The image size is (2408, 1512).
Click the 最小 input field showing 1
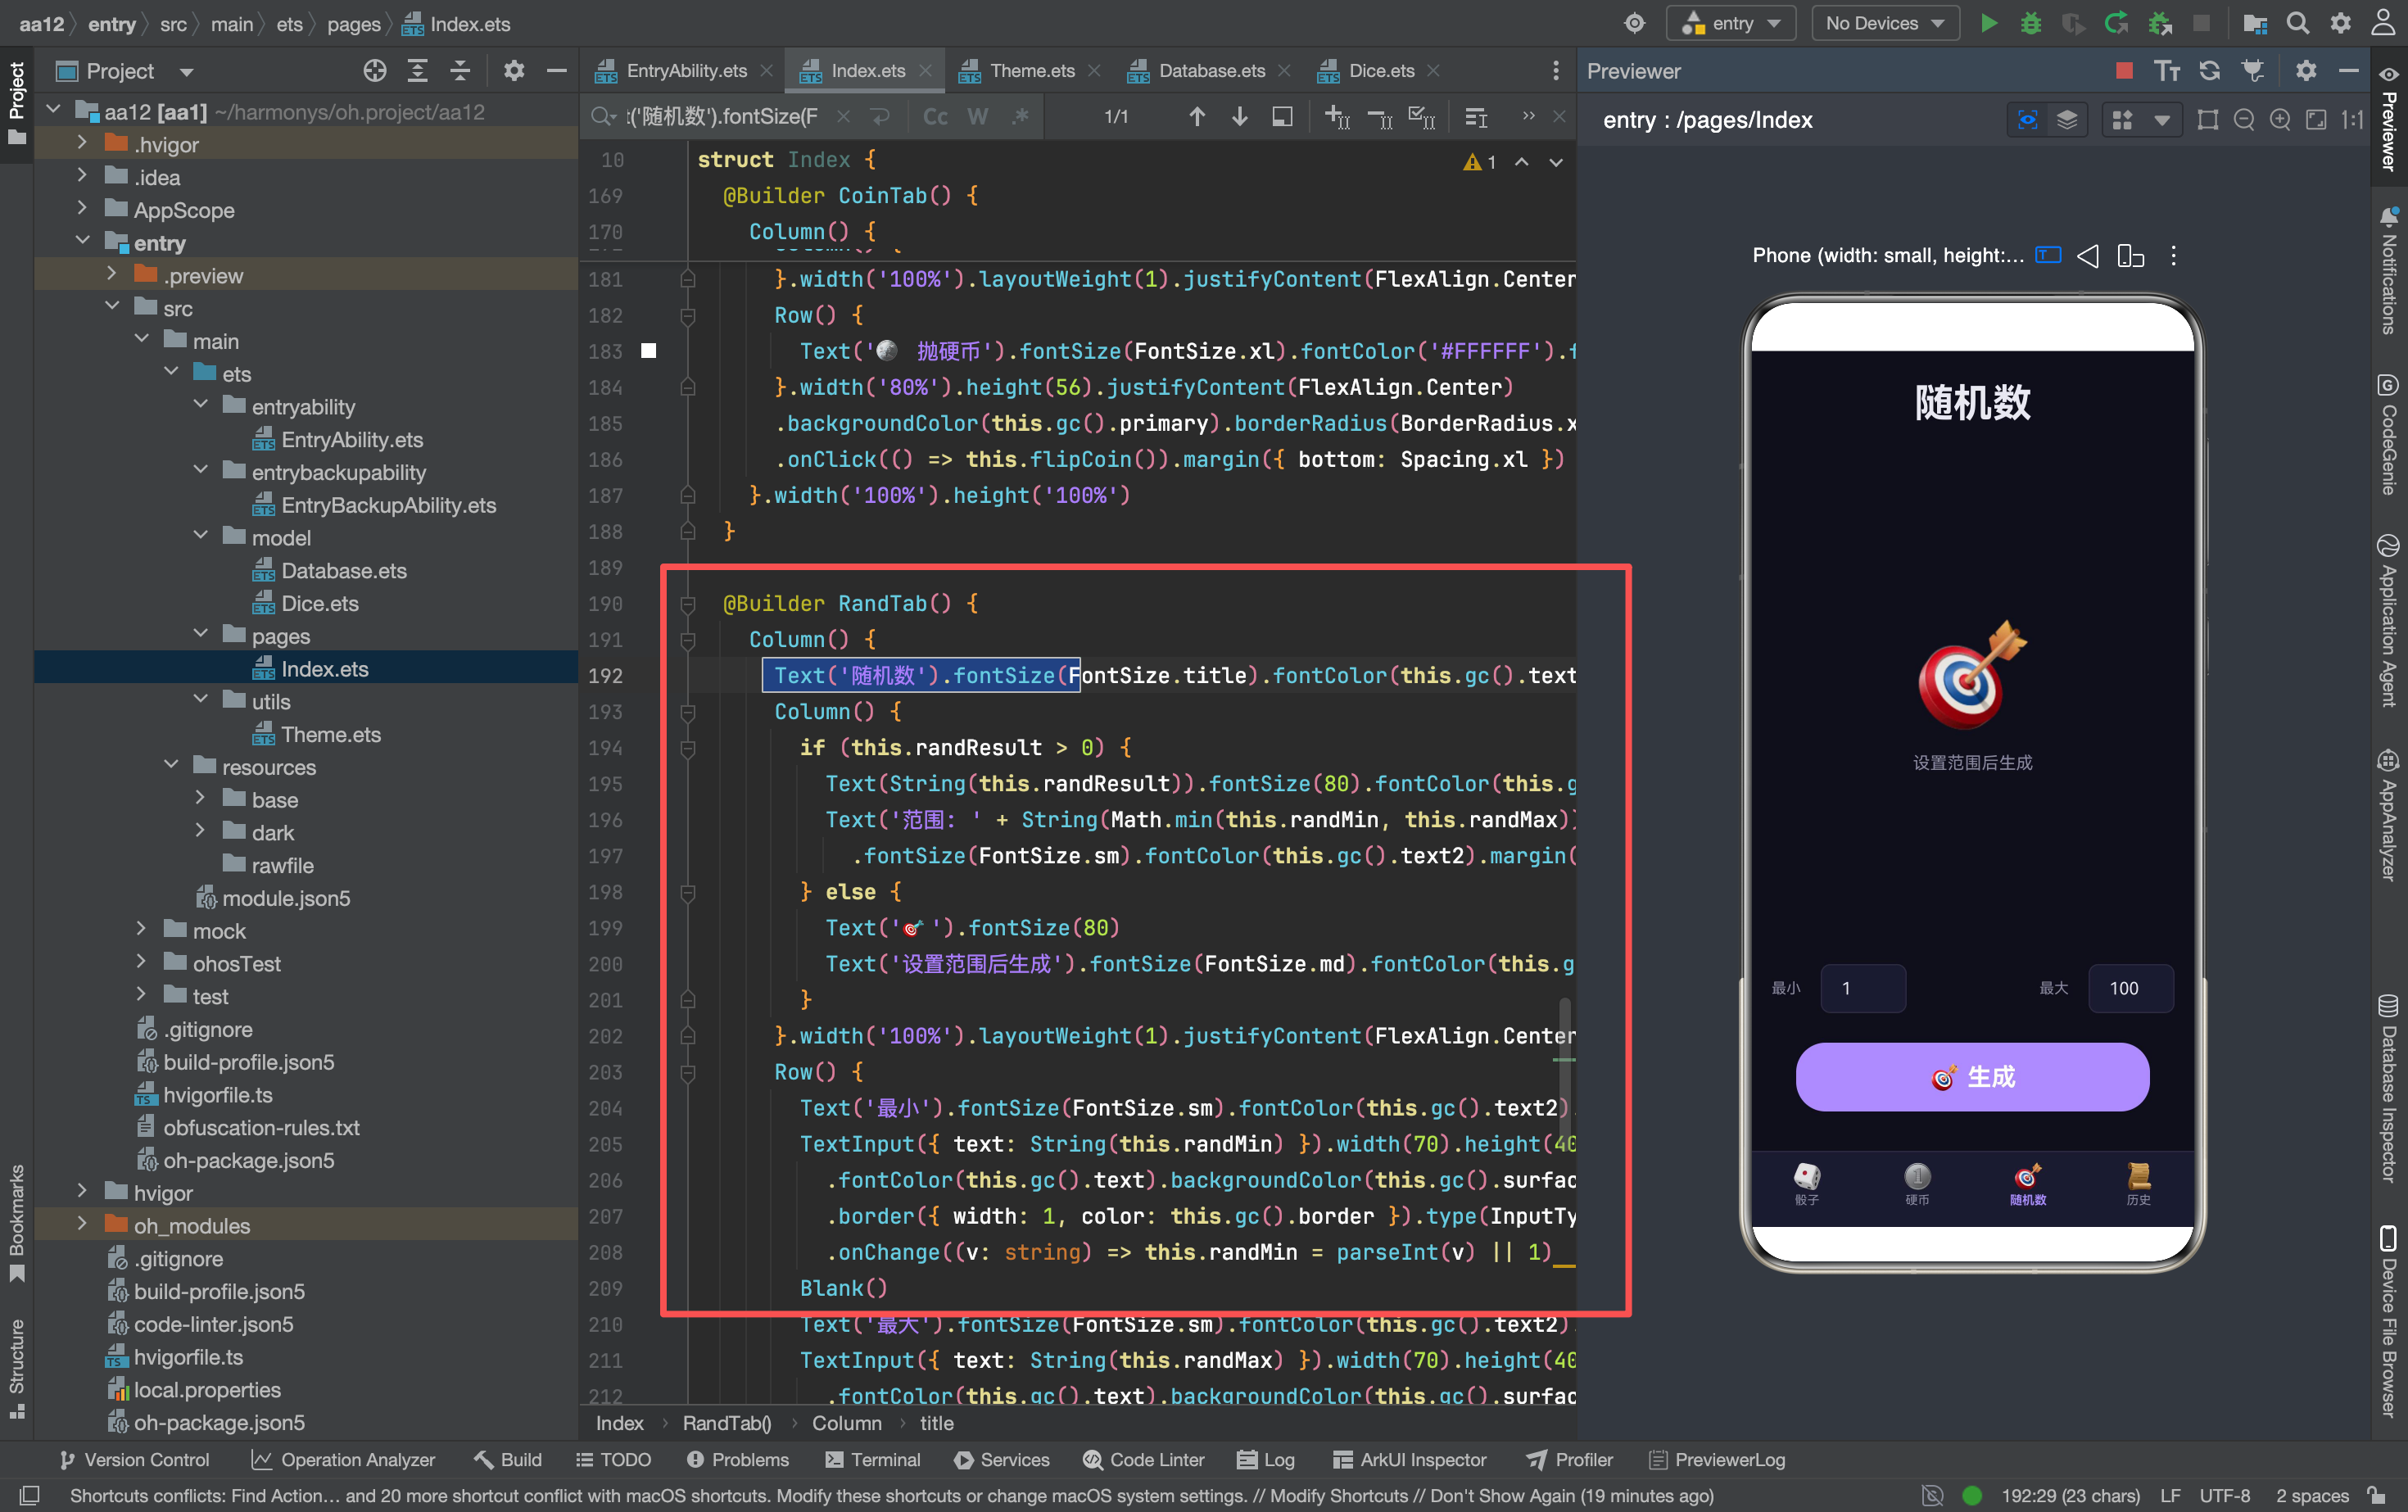[1863, 988]
